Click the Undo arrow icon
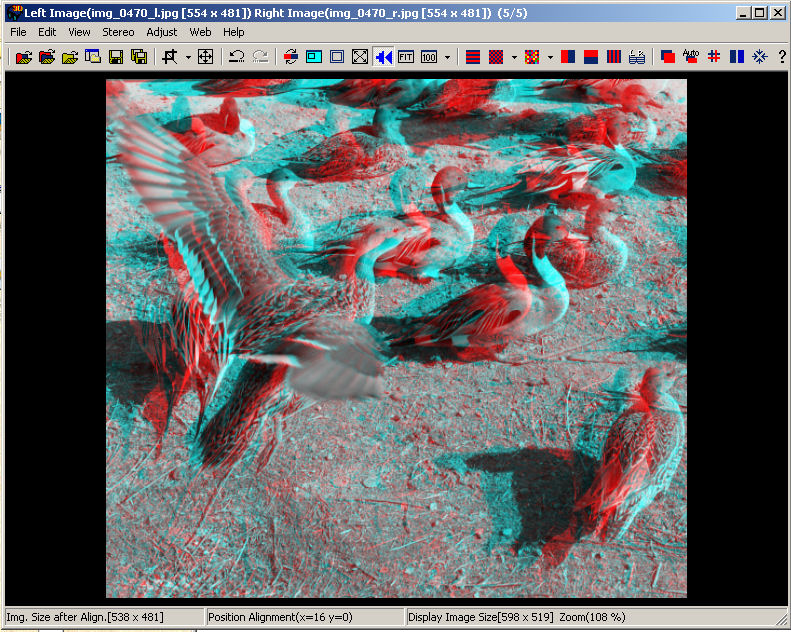791x632 pixels. [x=236, y=57]
